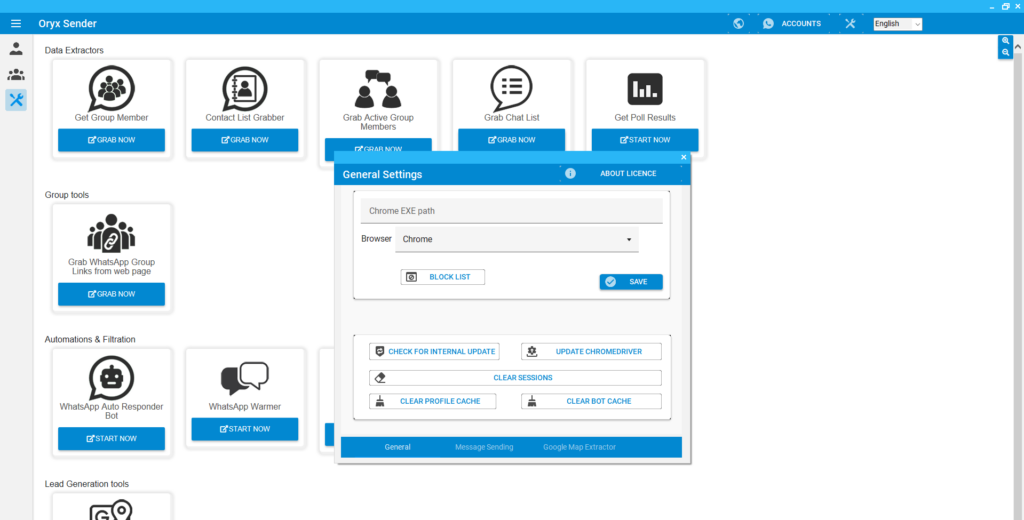The image size is (1024, 520).
Task: Click UPDATE CHROMEDRIVER button
Action: coord(591,351)
